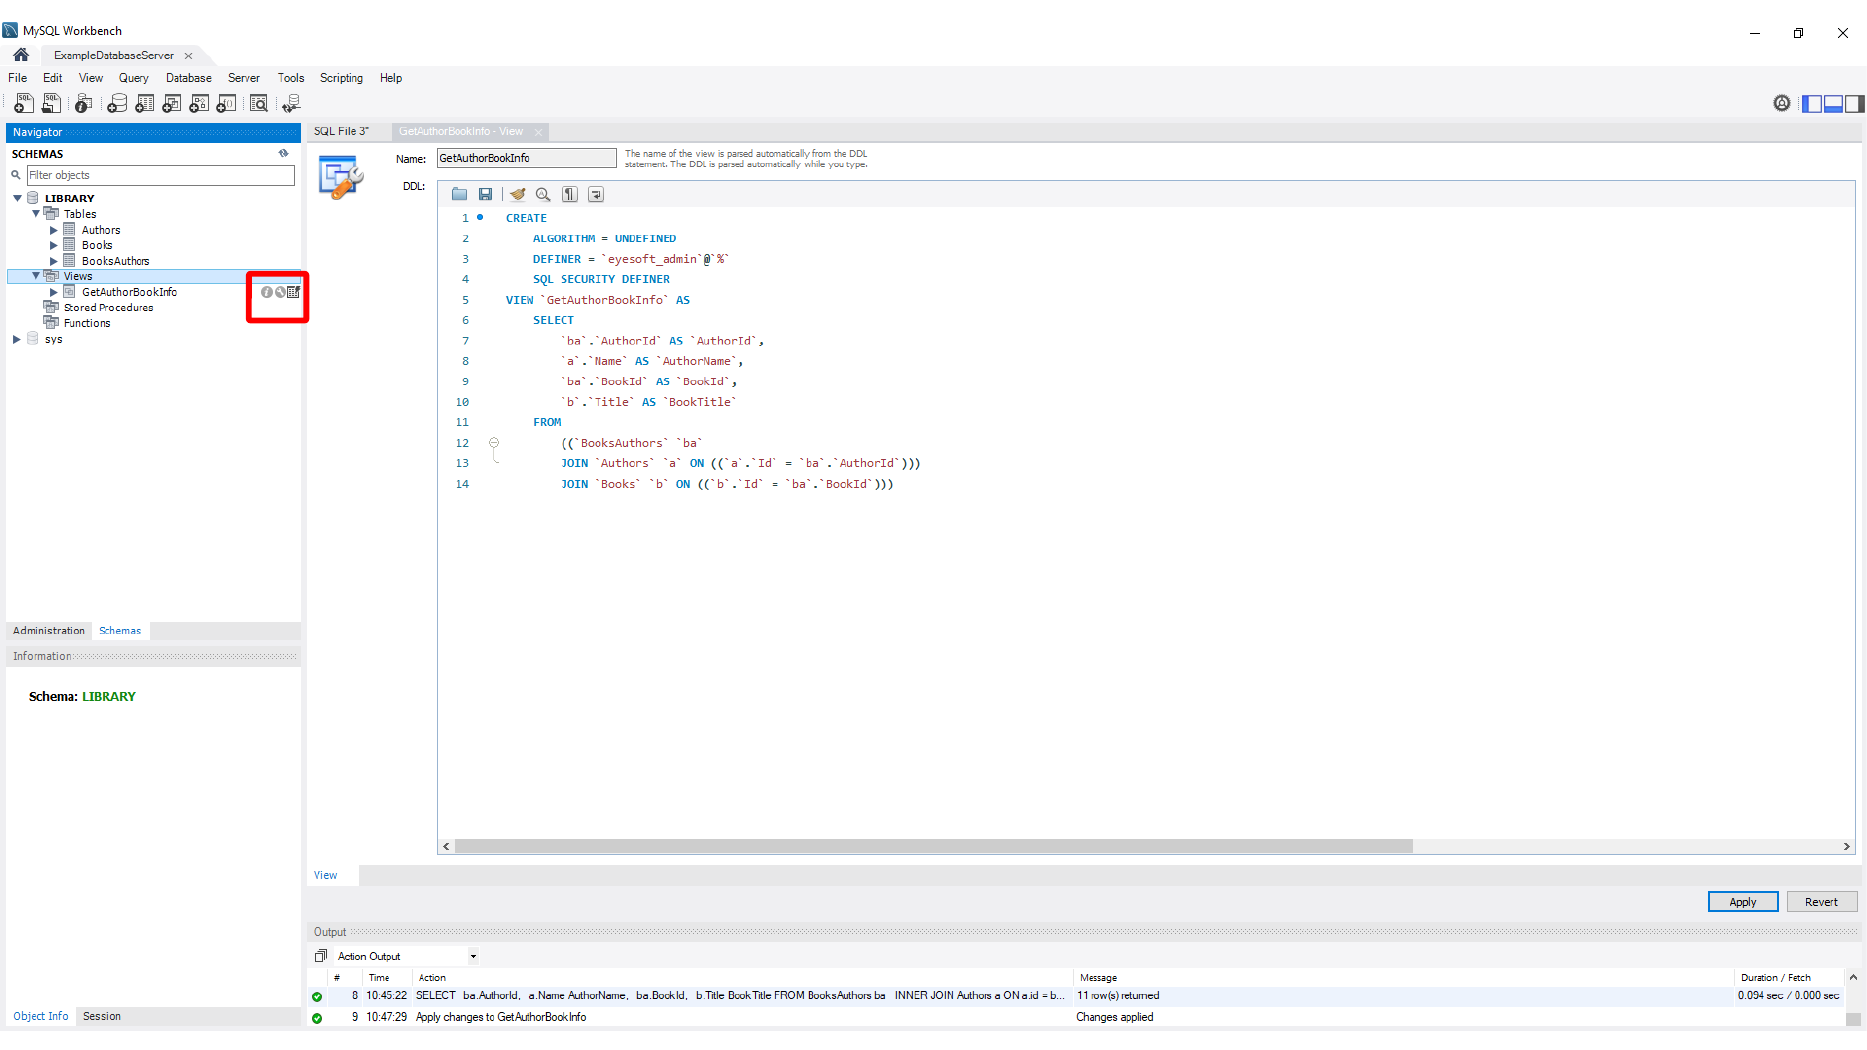Collapse code fold marker at line 12
The height and width of the screenshot is (1050, 1867).
494,442
